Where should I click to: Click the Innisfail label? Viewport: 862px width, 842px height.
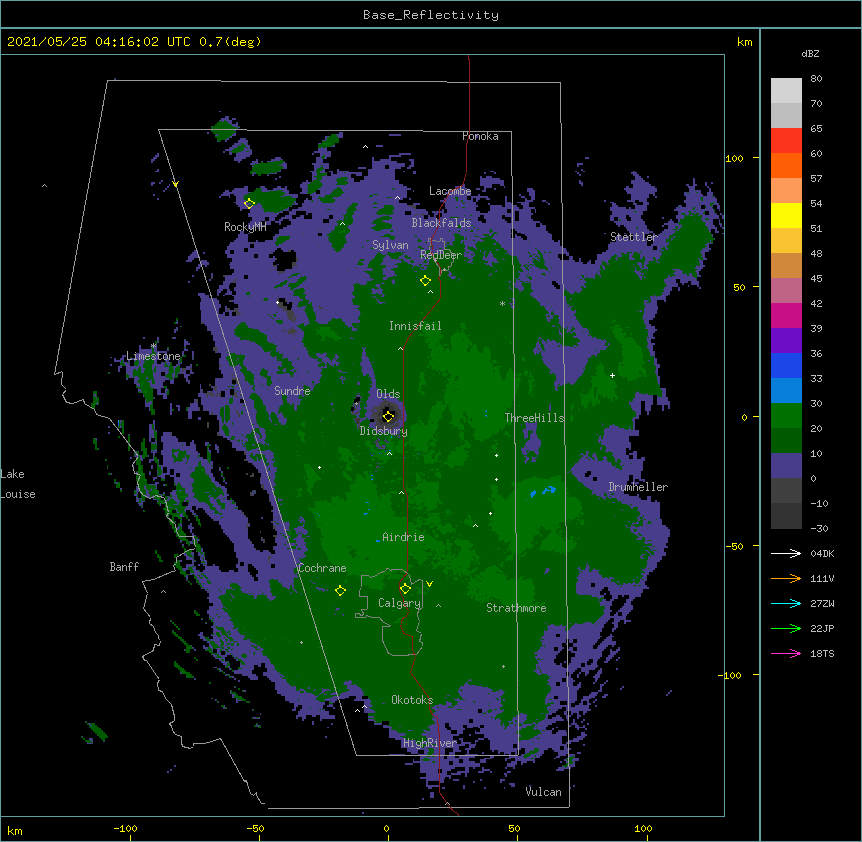[415, 326]
